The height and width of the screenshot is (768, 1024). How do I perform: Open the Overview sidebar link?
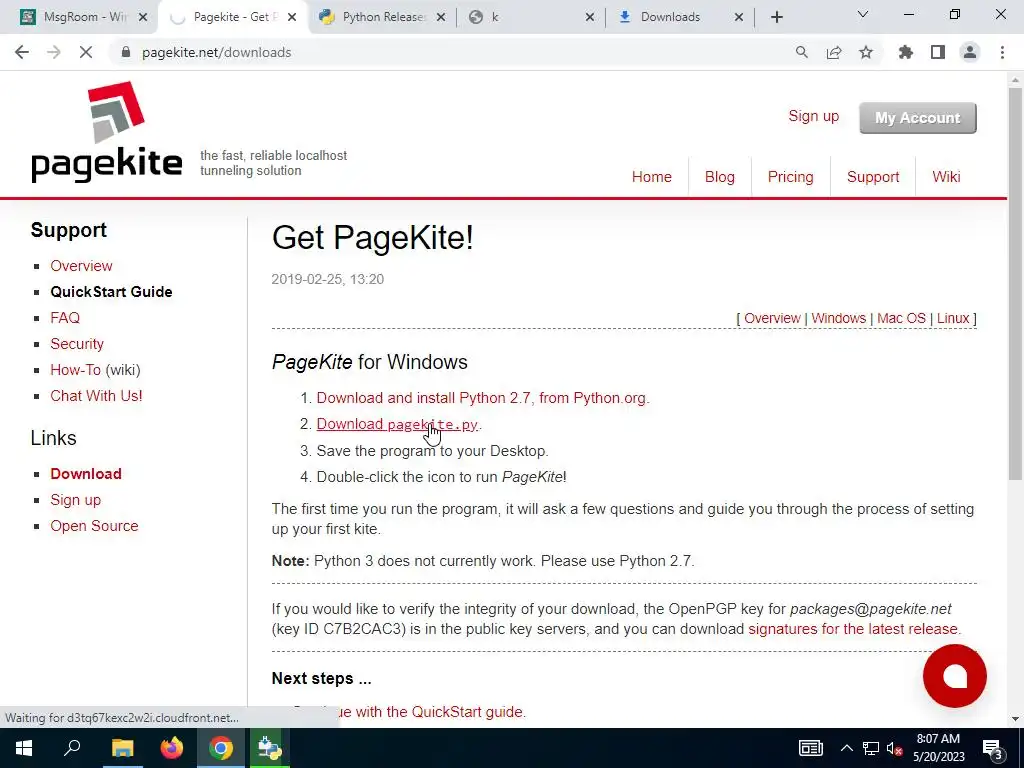click(x=81, y=266)
